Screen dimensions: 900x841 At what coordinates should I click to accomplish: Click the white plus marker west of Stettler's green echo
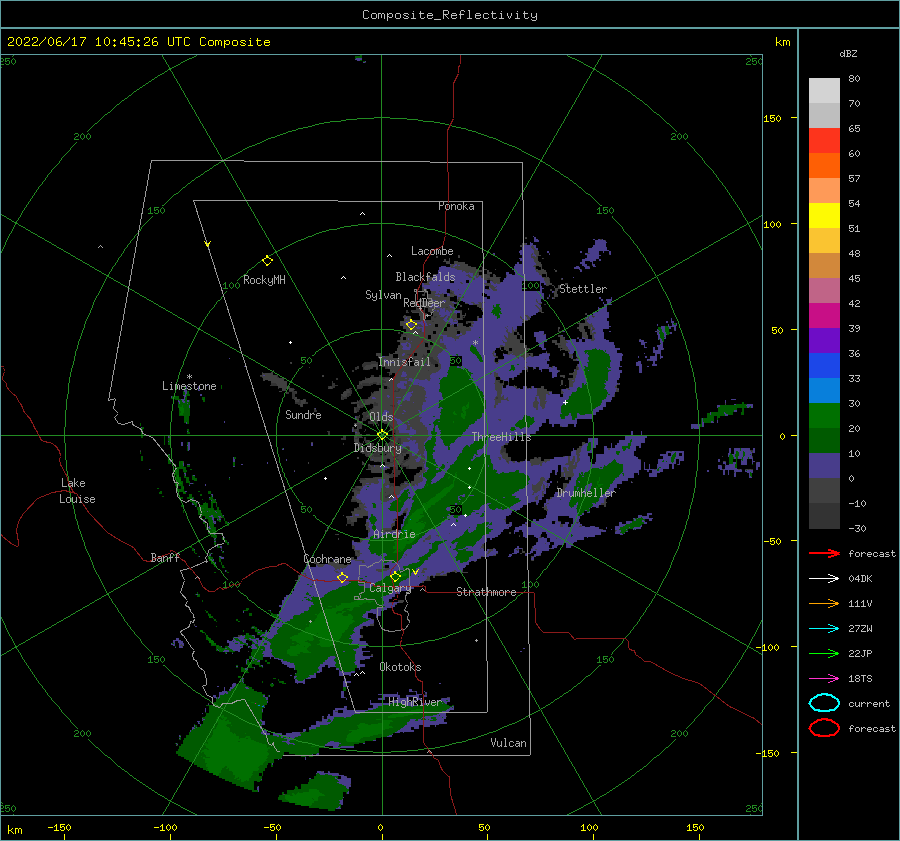coord(565,402)
